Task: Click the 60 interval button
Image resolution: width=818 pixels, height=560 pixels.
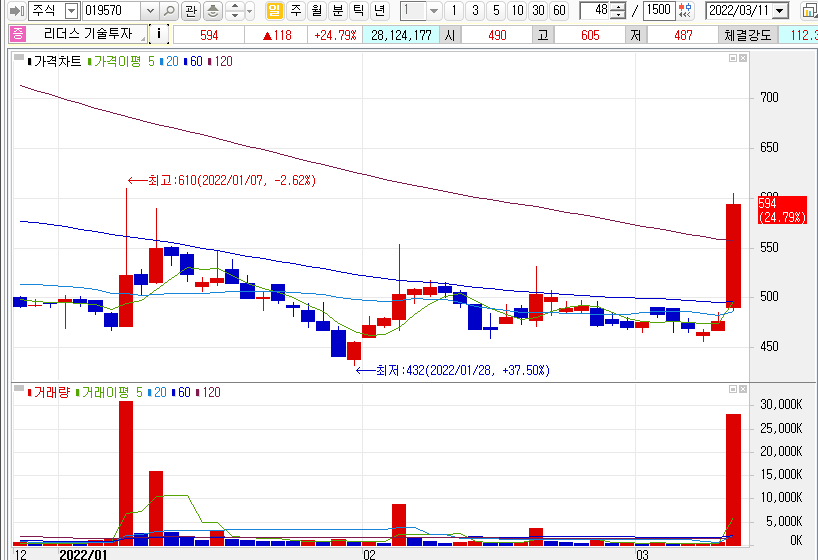Action: 559,10
